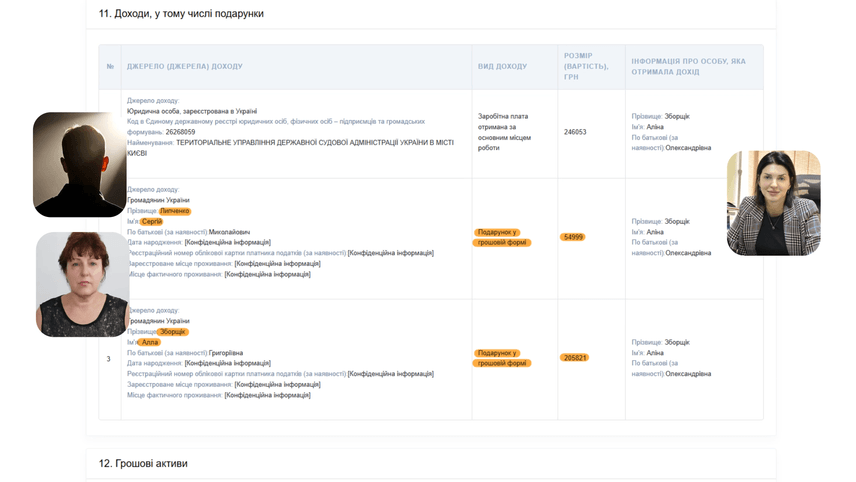
Task: Click the highlighted name 'Алла'
Action: click(x=150, y=342)
